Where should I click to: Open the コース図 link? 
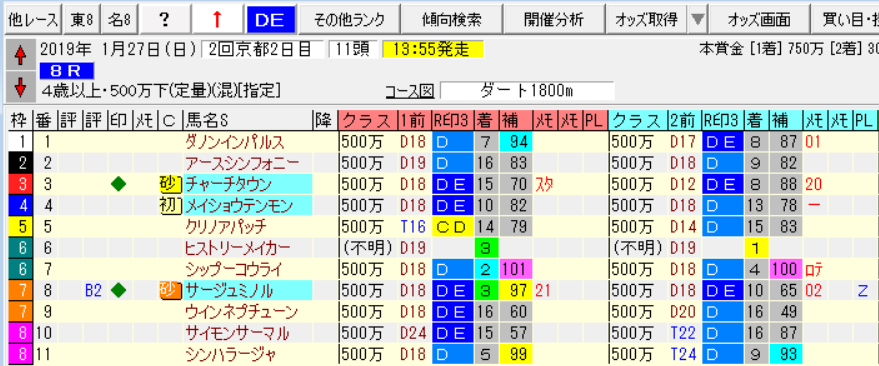[409, 90]
